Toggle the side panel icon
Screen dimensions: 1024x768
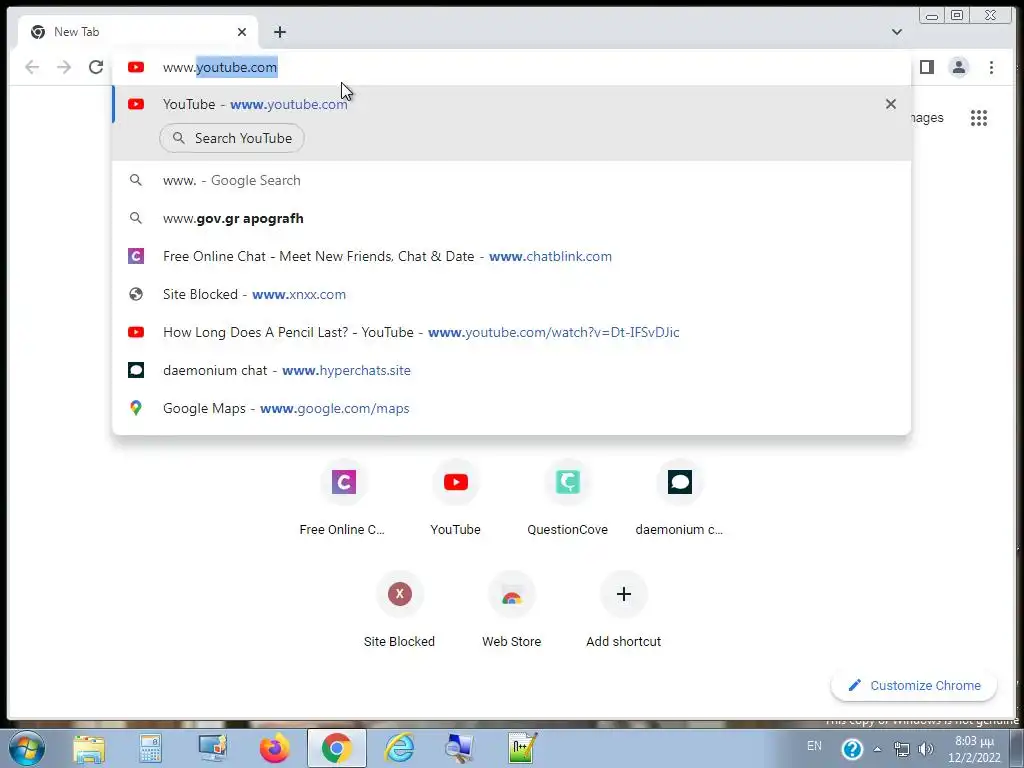click(927, 67)
